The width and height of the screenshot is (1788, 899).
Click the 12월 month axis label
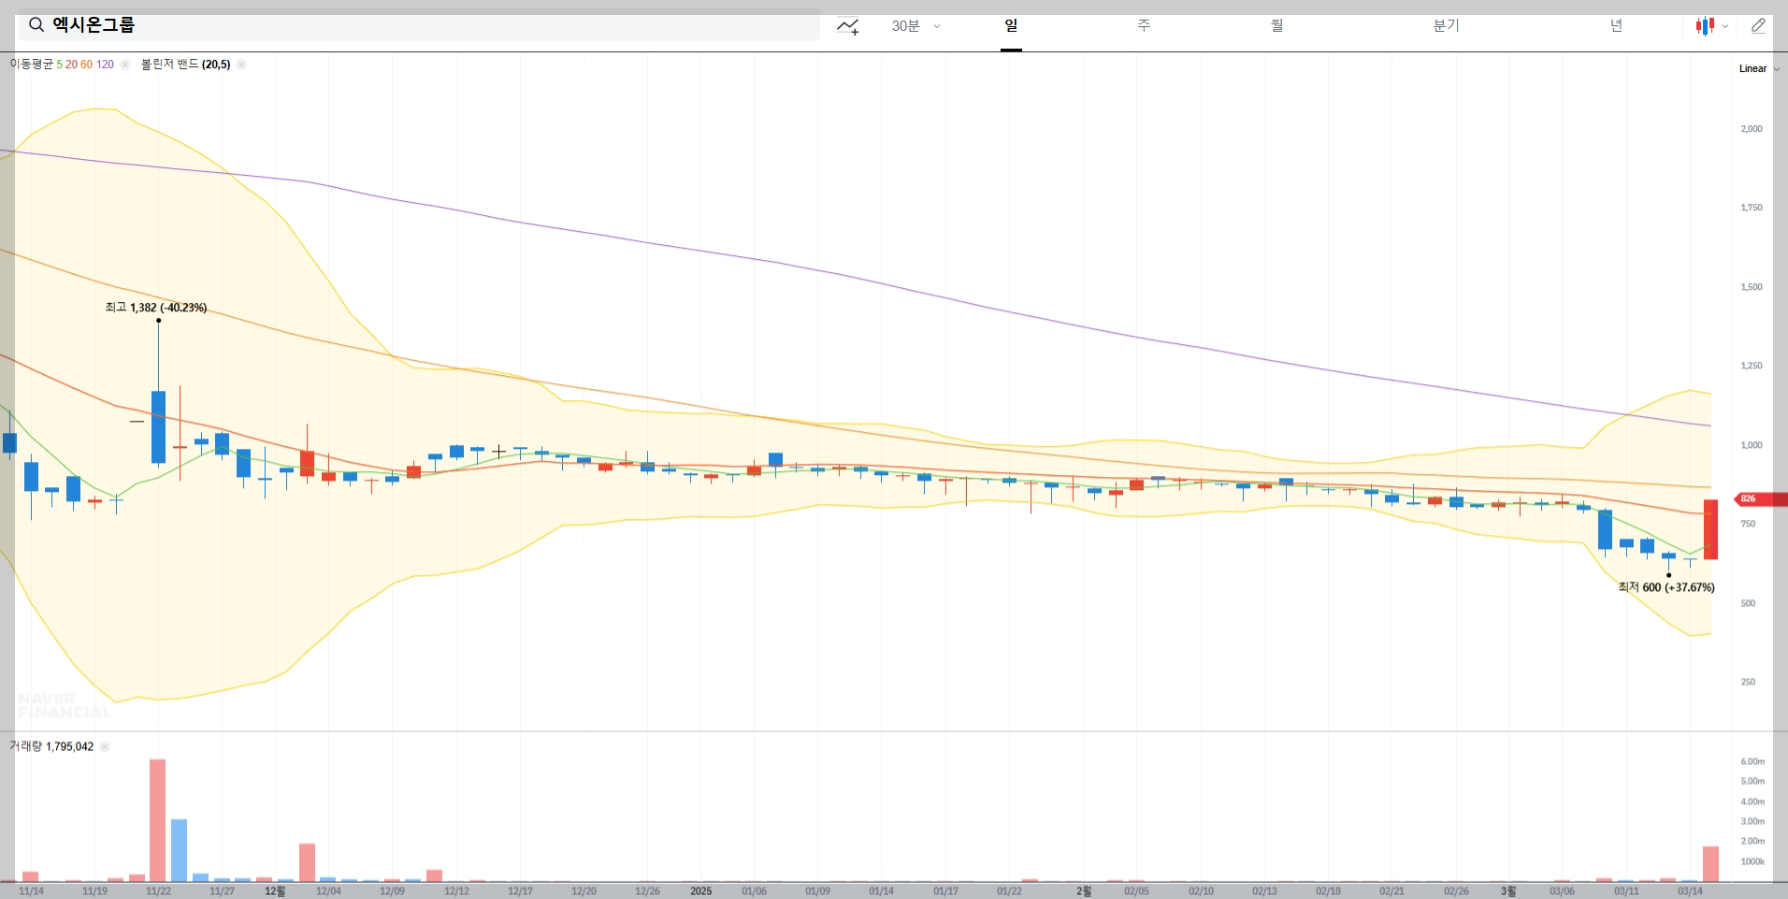click(275, 891)
